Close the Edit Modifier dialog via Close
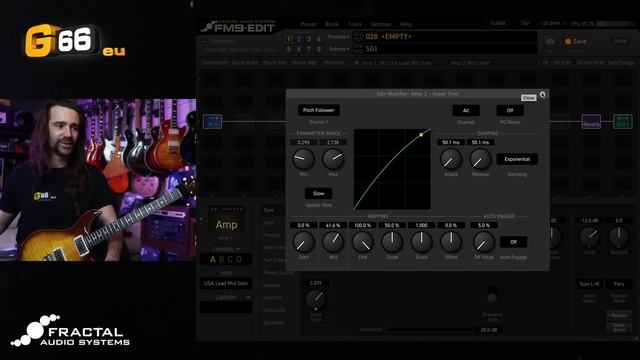The image size is (640, 360). 528,98
